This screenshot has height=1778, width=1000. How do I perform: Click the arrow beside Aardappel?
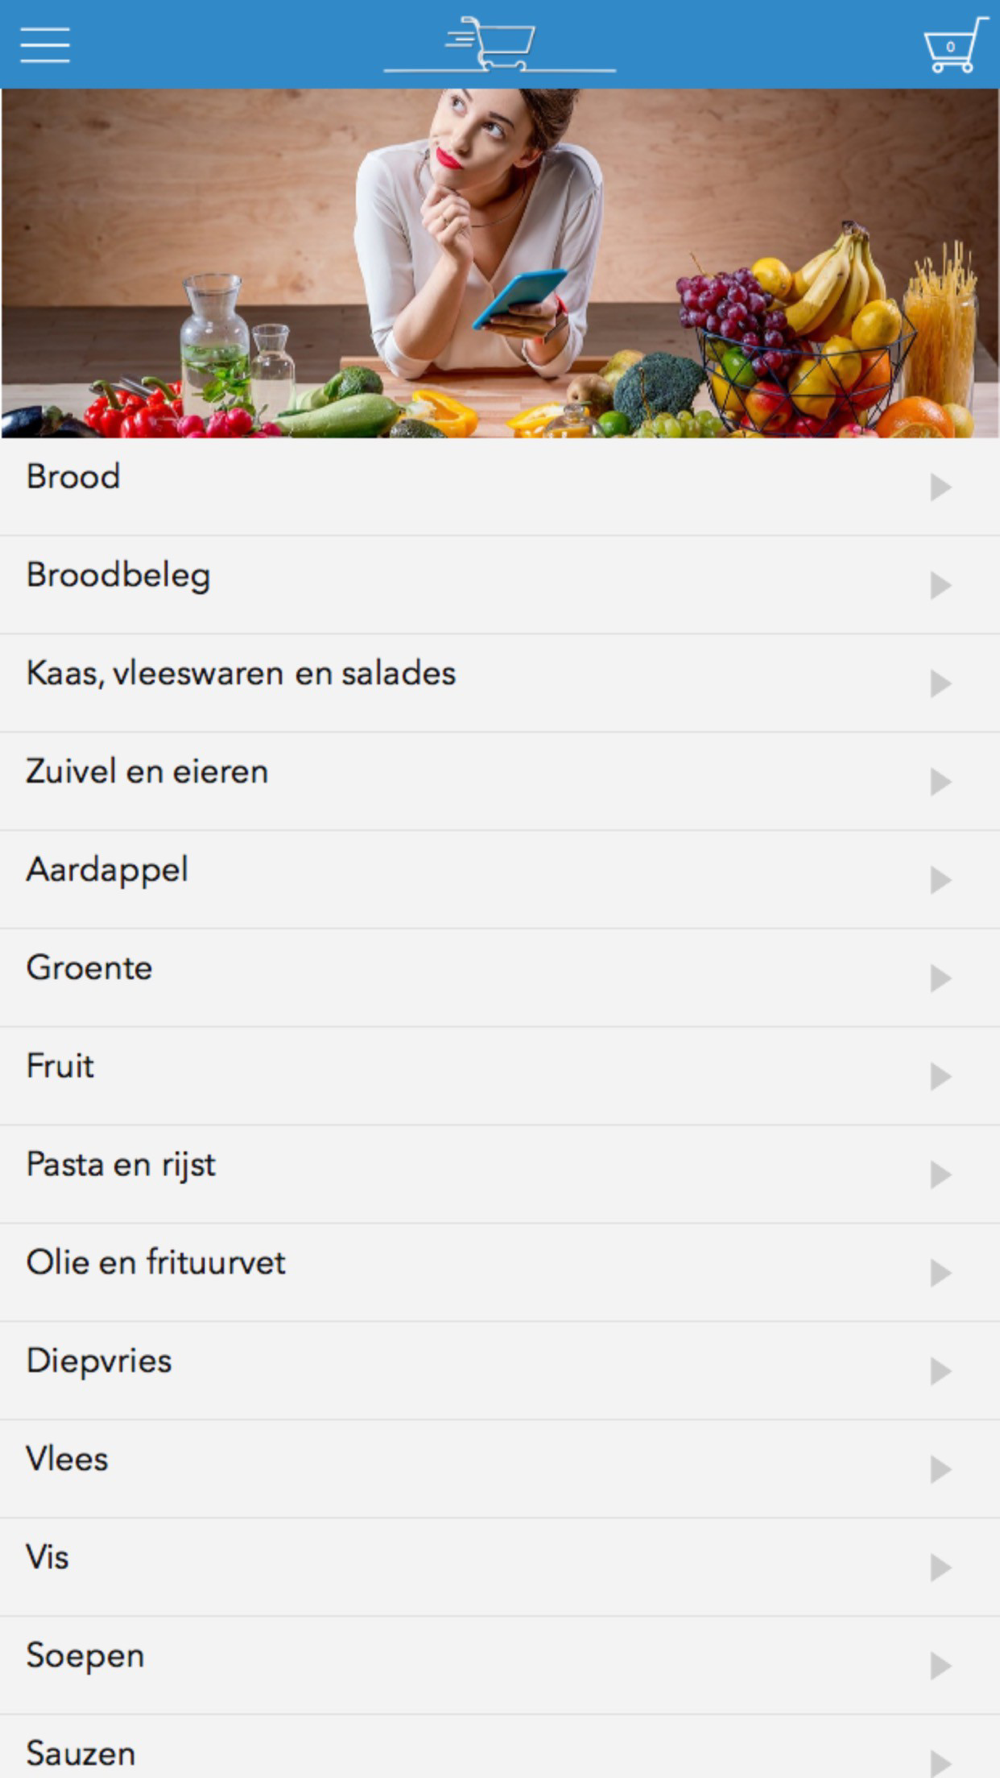(940, 880)
